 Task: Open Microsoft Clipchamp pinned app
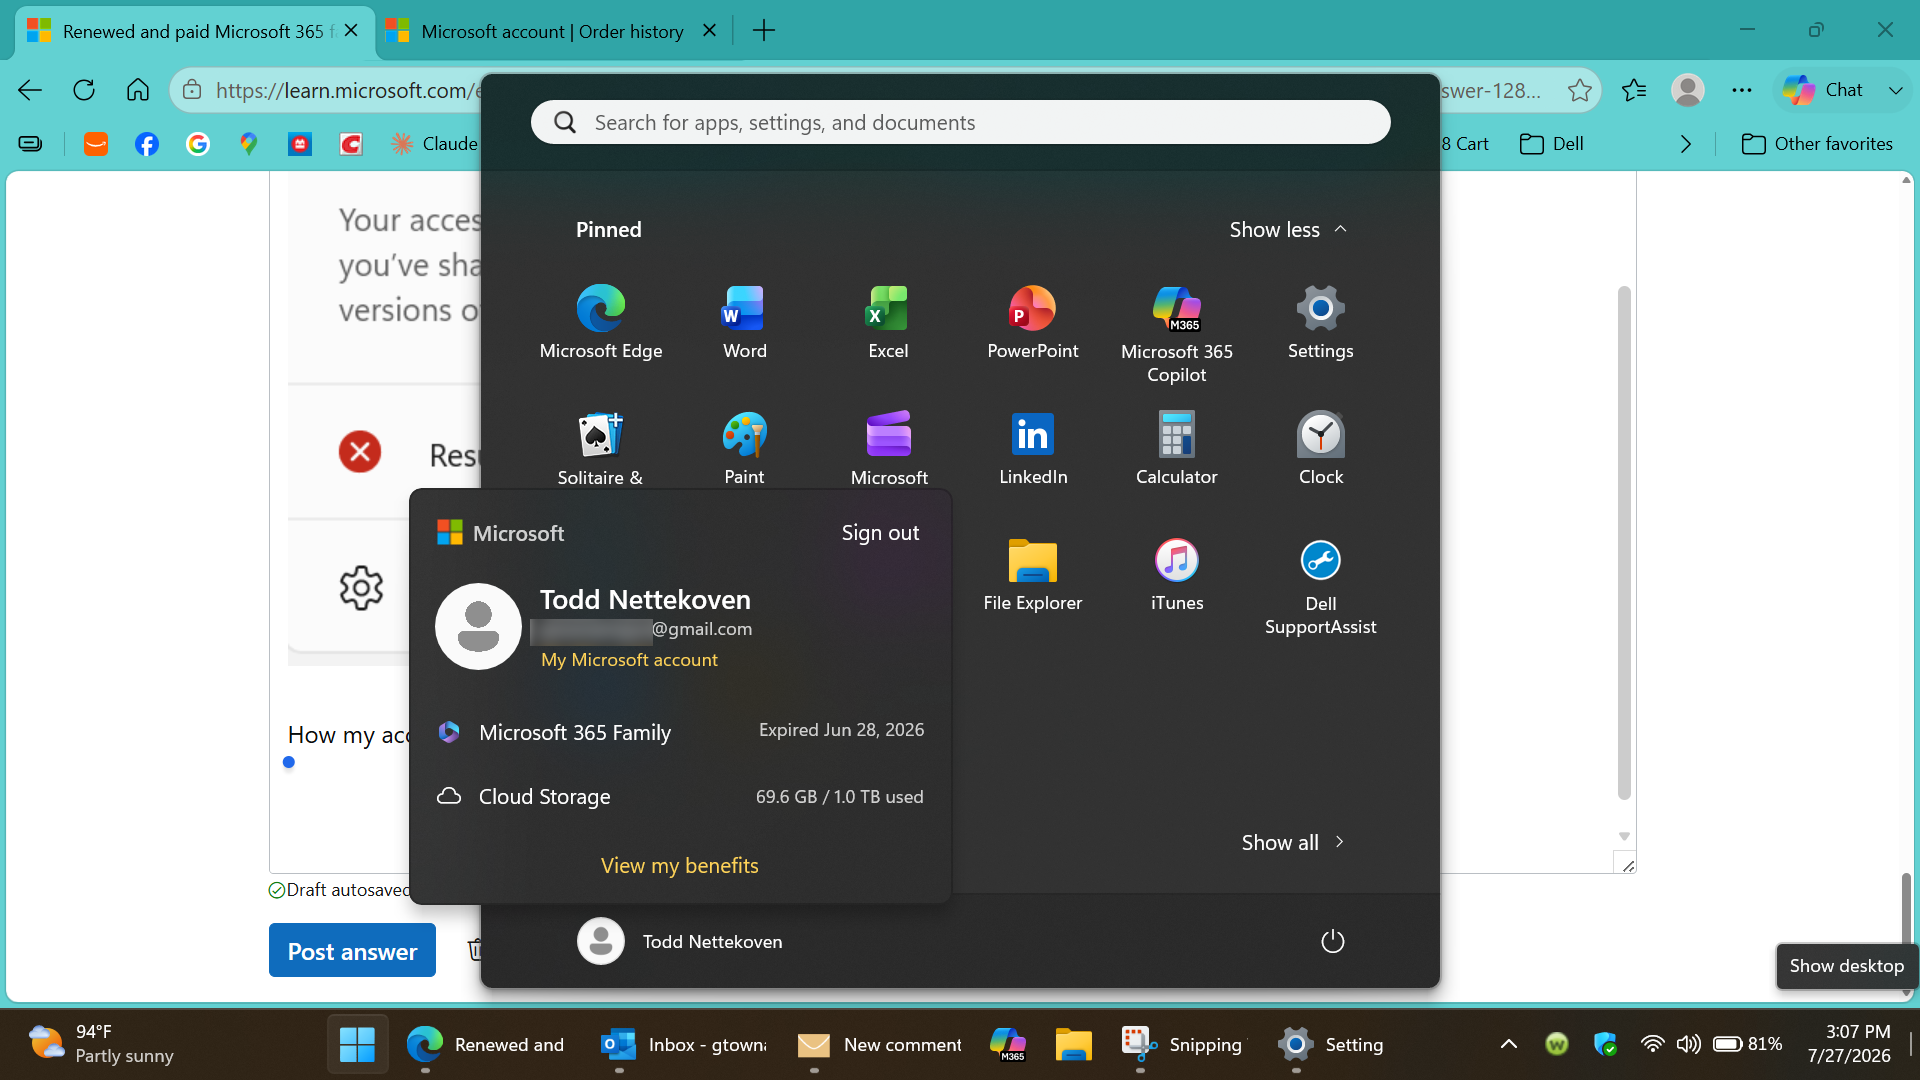pyautogui.click(x=889, y=447)
